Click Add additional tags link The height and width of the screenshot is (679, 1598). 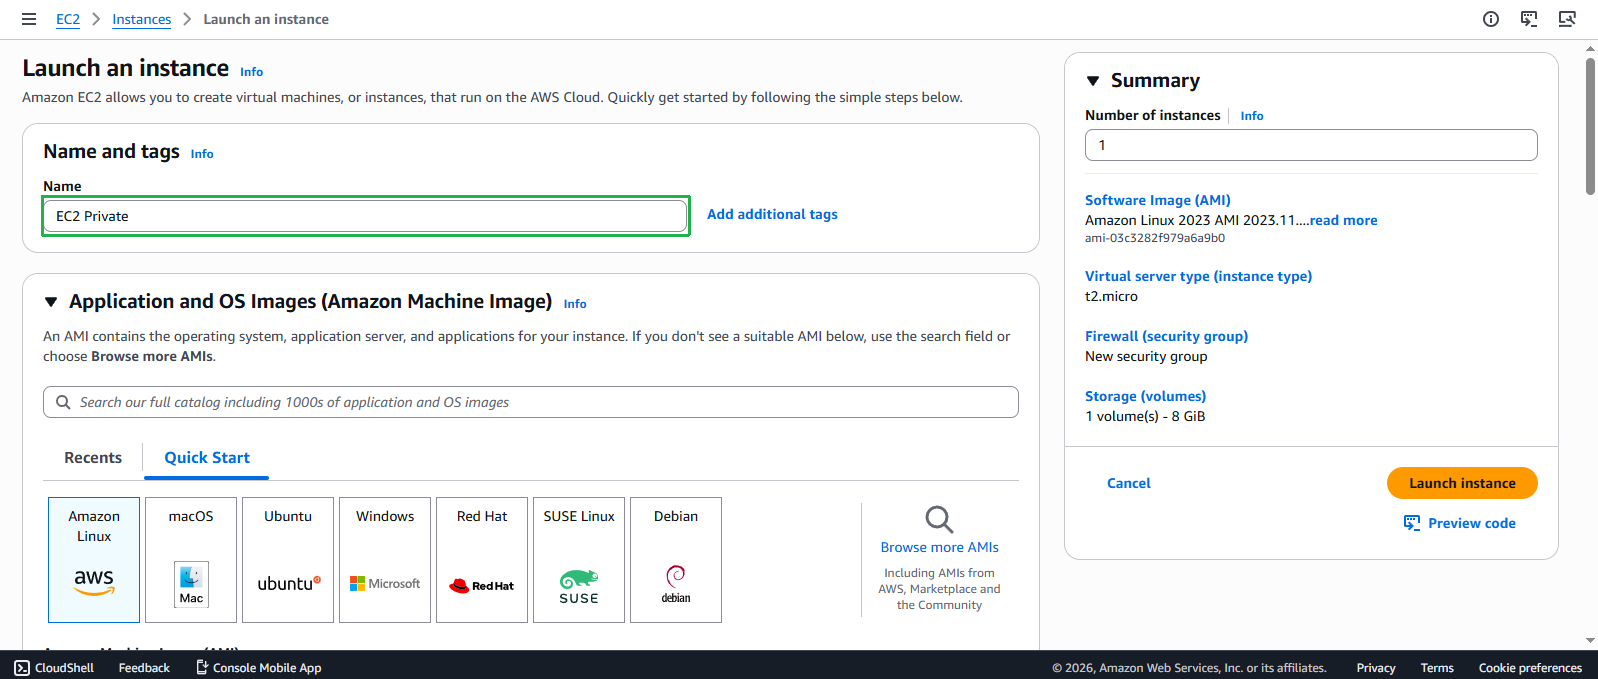click(x=772, y=214)
